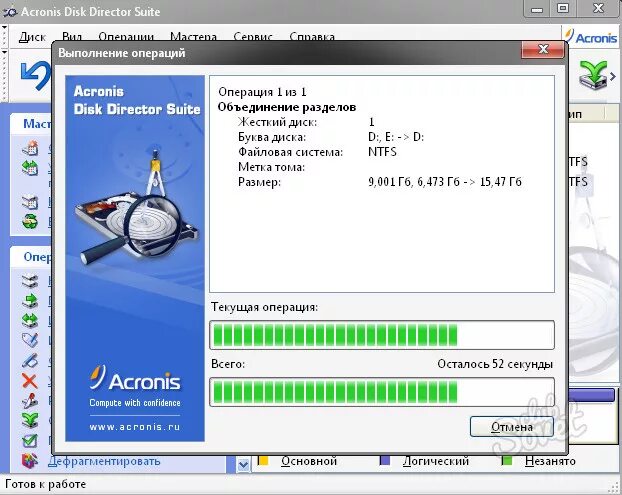The image size is (622, 495).
Task: Minimize the Acronis Disk Director window
Action: 537,9
